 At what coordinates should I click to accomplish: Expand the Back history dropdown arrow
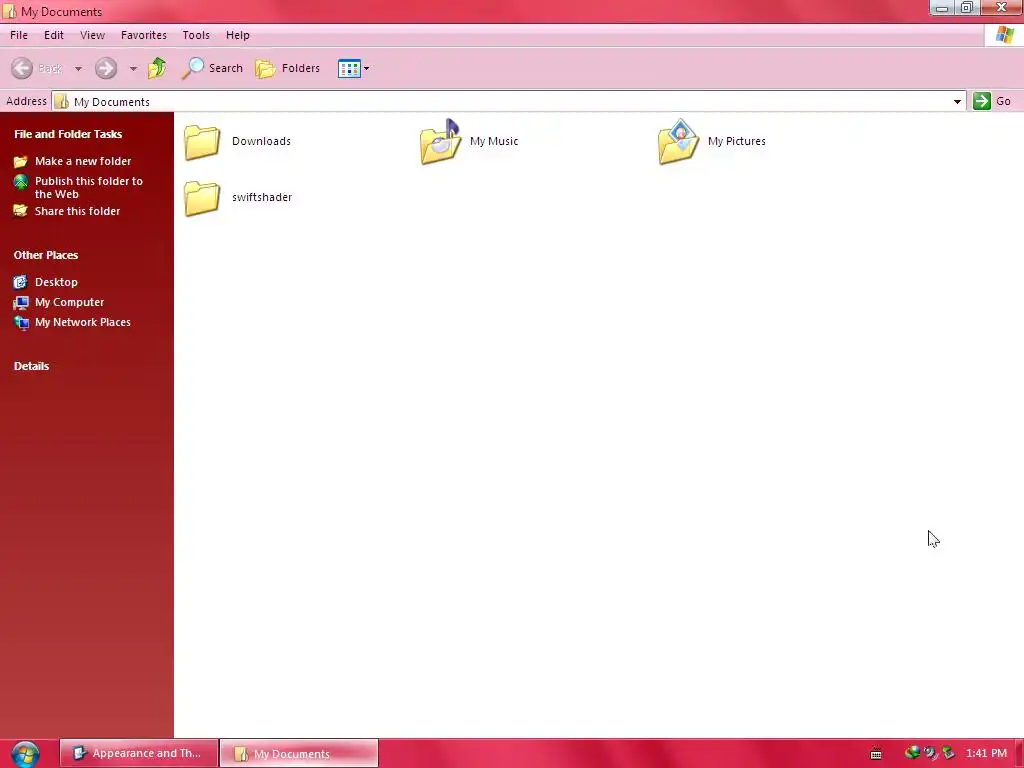pos(78,69)
